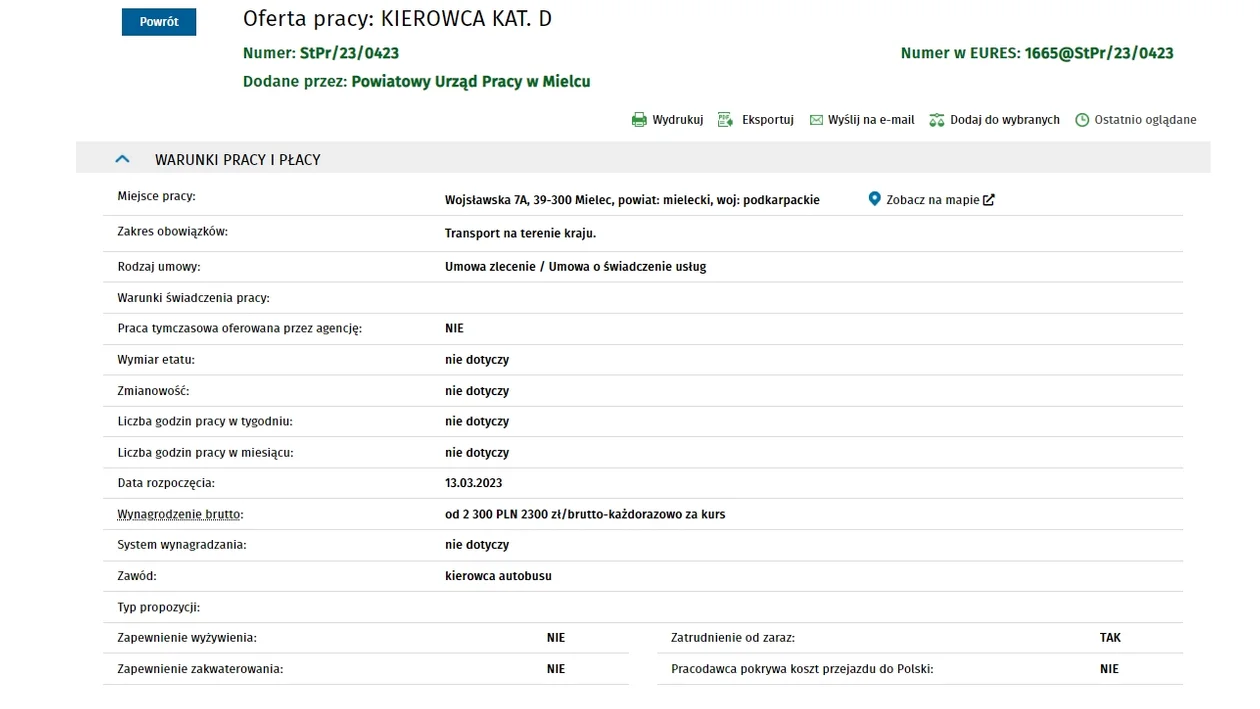The width and height of the screenshot is (1260, 709).
Task: Click NIE for Zapewnienie wyżywienia
Action: (556, 638)
